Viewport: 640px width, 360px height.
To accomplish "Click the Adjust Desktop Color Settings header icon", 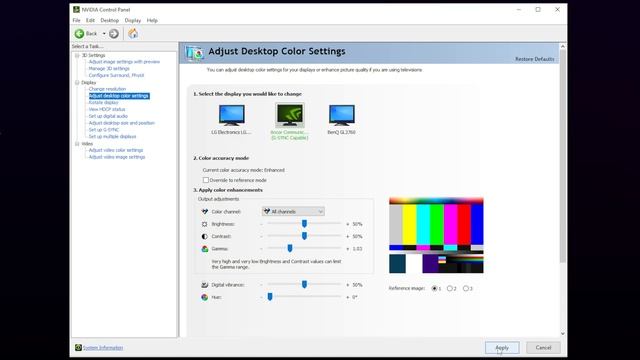I will pyautogui.click(x=194, y=53).
